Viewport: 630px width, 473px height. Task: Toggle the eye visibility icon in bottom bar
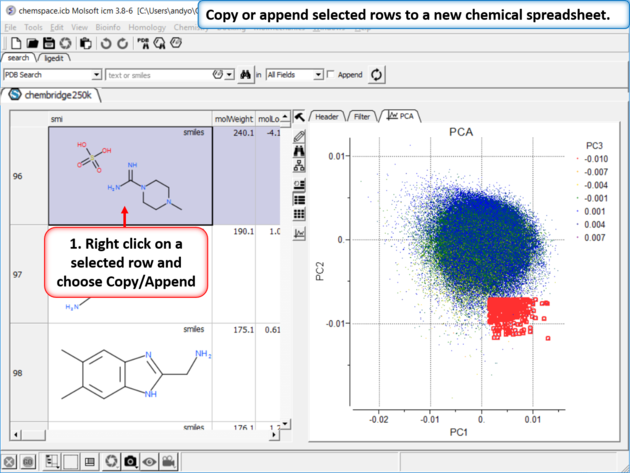click(150, 461)
